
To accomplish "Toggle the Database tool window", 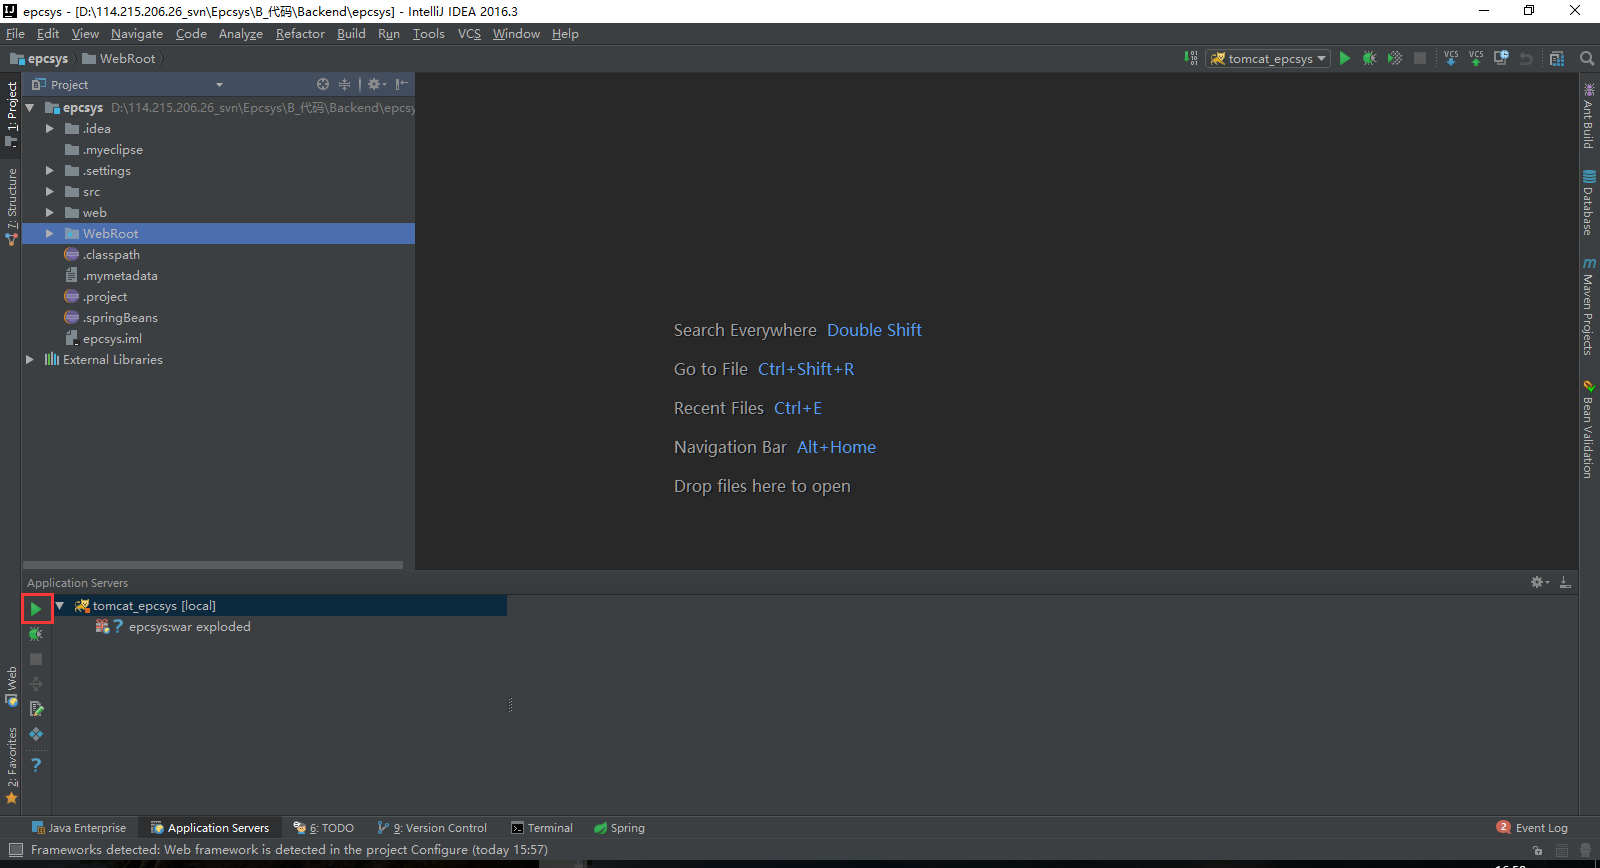I will tap(1588, 203).
